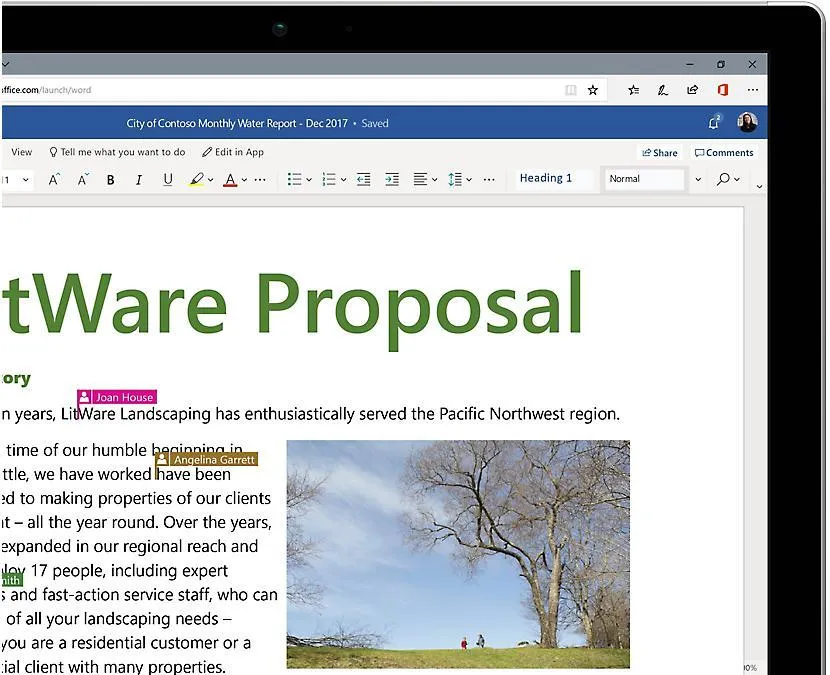This screenshot has width=830, height=675.
Task: Open more paragraph options ellipsis
Action: (x=489, y=180)
